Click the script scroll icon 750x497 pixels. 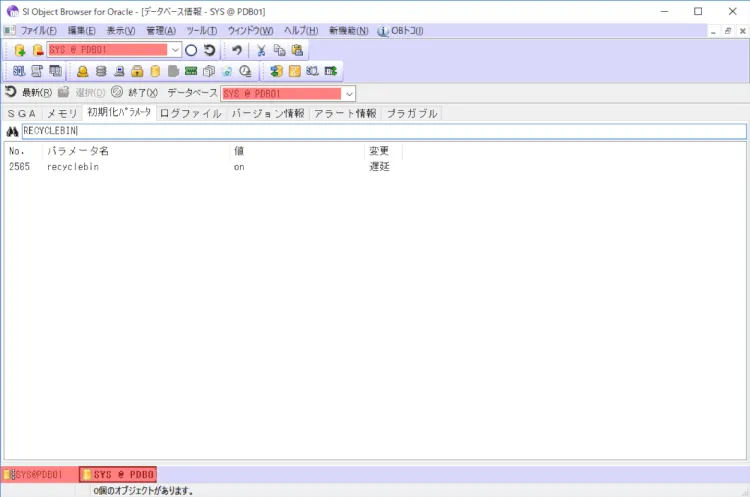coord(37,71)
